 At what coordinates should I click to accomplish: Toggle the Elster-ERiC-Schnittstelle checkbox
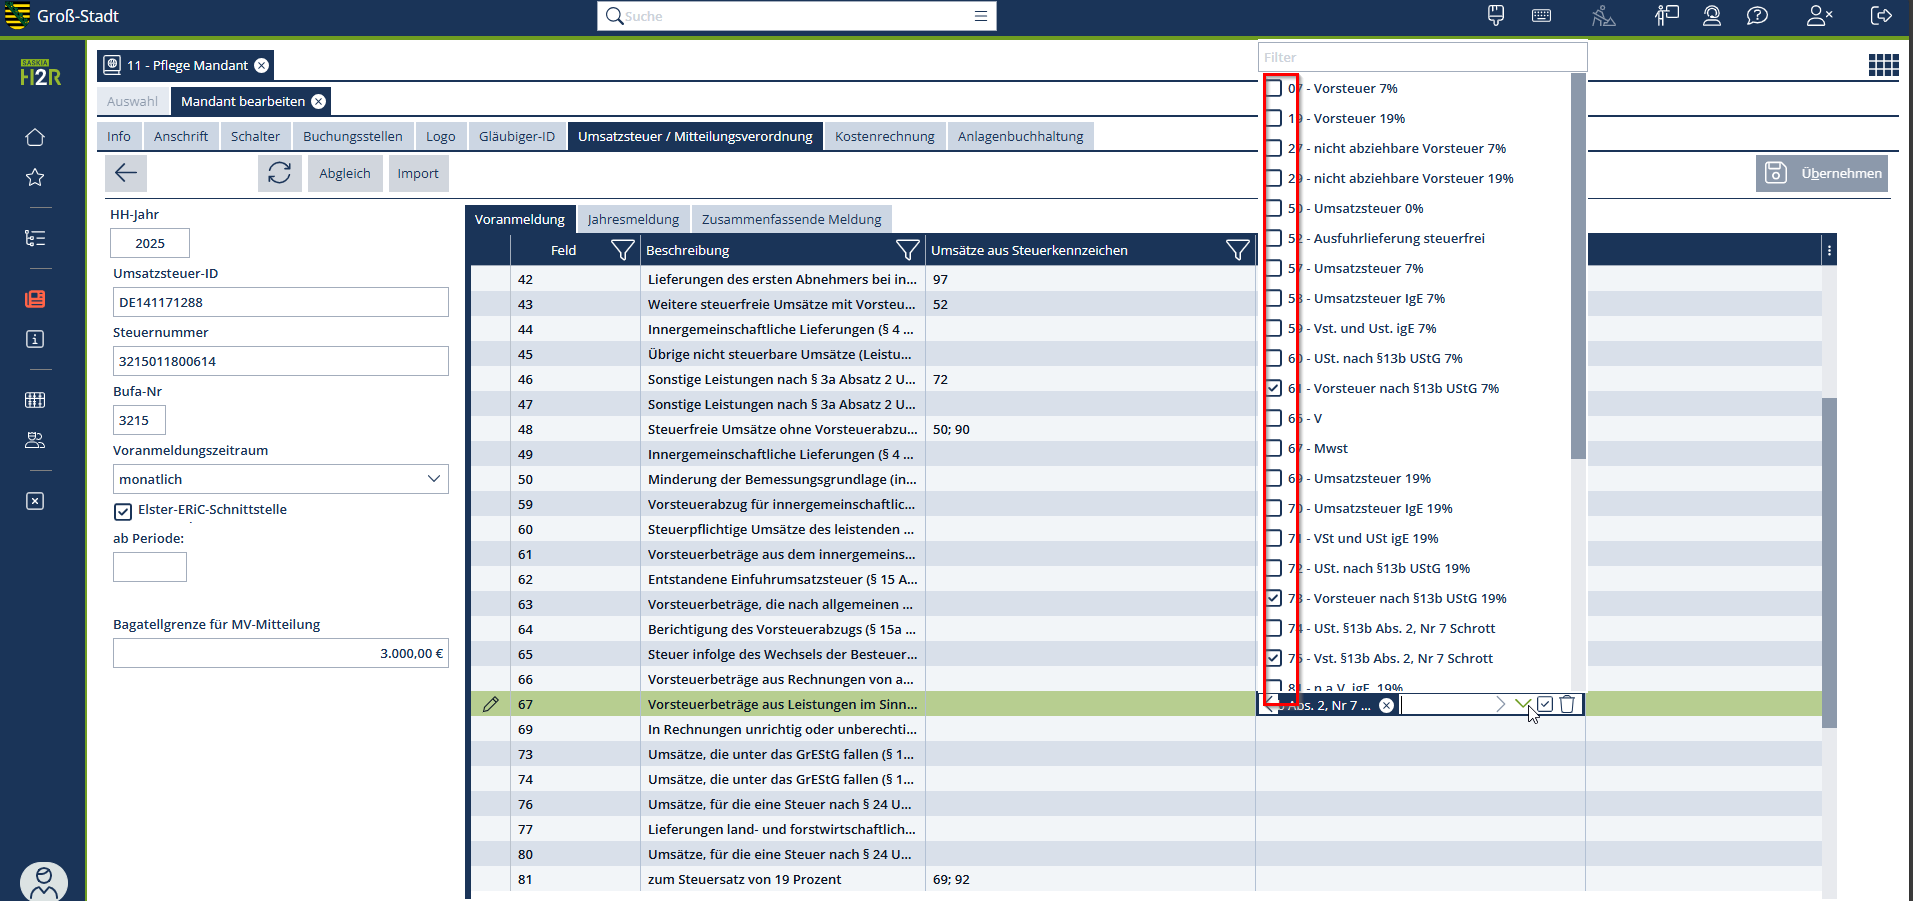tap(123, 511)
